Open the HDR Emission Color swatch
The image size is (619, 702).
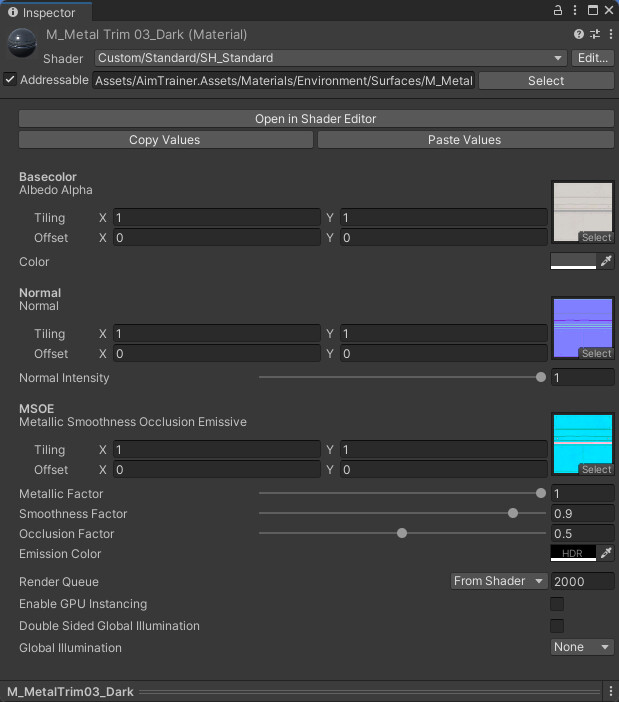click(573, 553)
